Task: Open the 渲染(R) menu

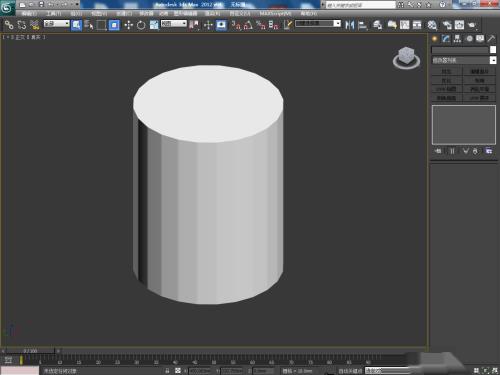Action: pyautogui.click(x=212, y=13)
